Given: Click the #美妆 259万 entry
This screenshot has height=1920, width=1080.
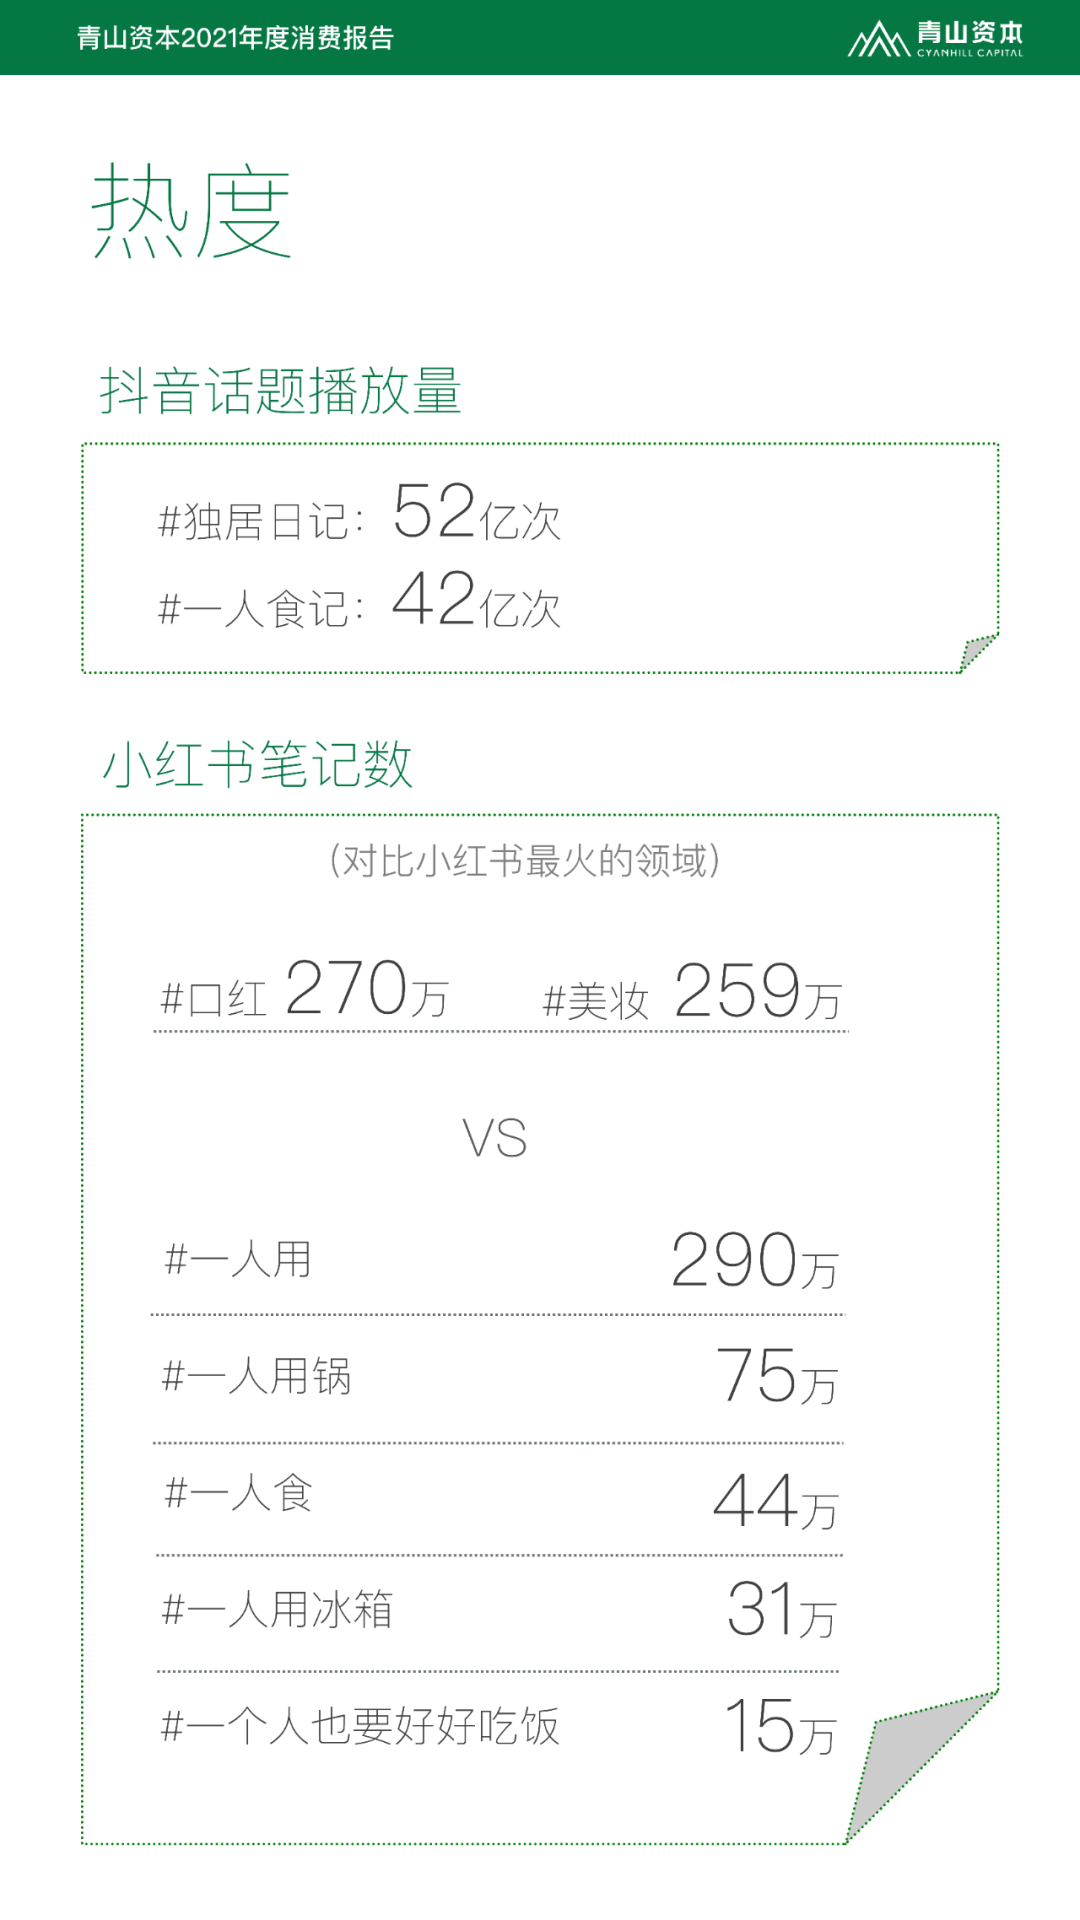Looking at the screenshot, I should [x=692, y=992].
